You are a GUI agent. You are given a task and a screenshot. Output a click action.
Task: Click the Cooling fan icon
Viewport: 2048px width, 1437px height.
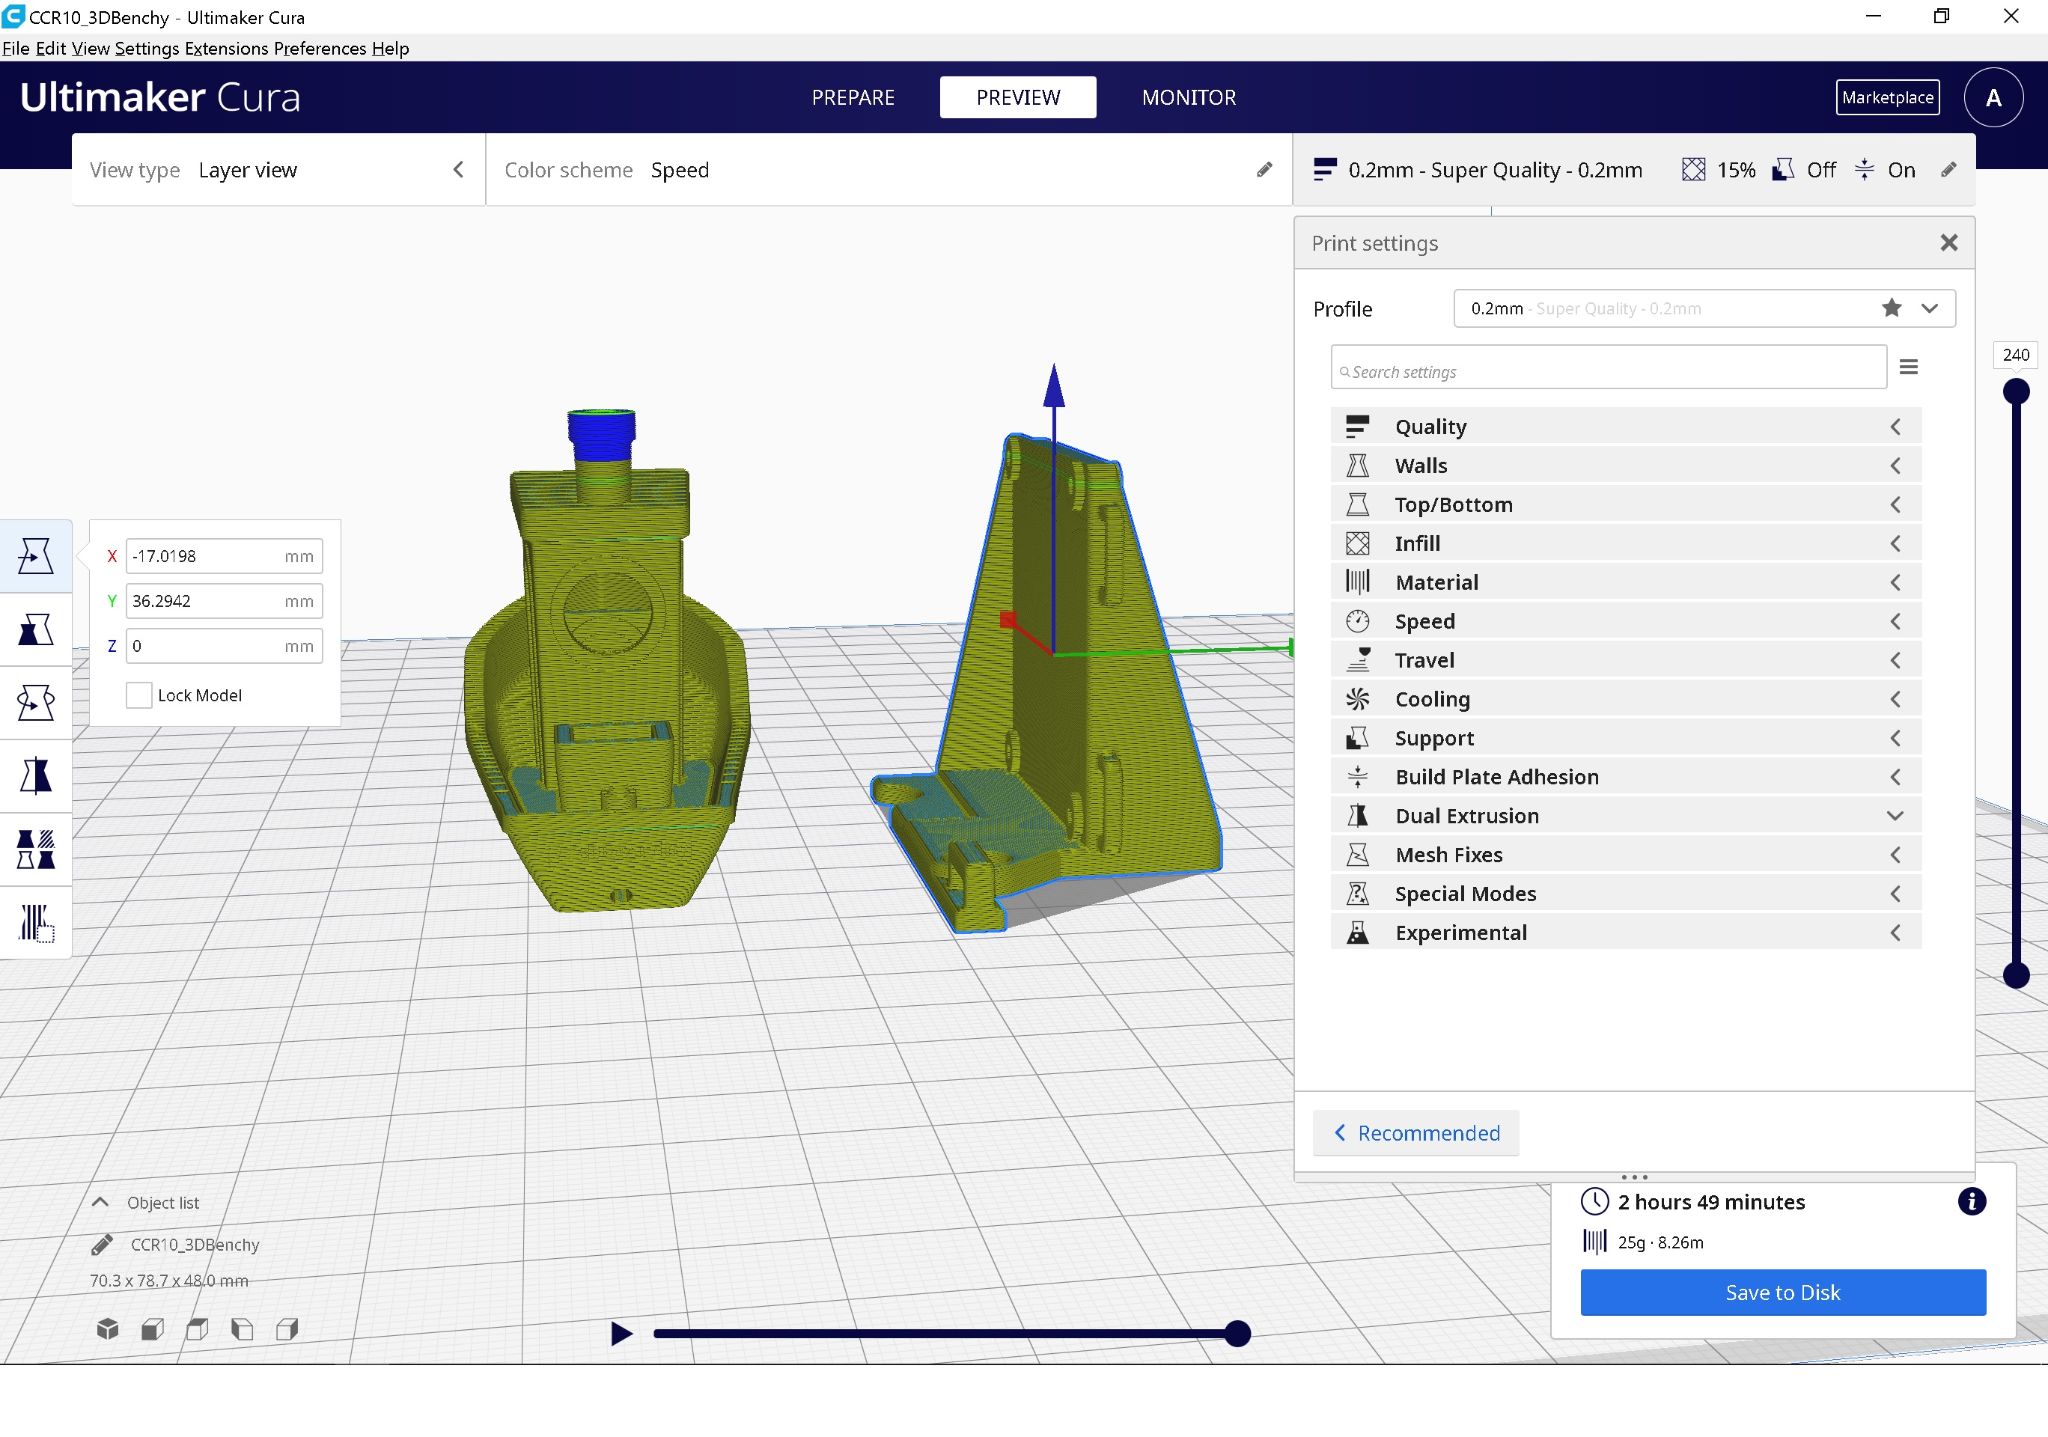pyautogui.click(x=1357, y=699)
